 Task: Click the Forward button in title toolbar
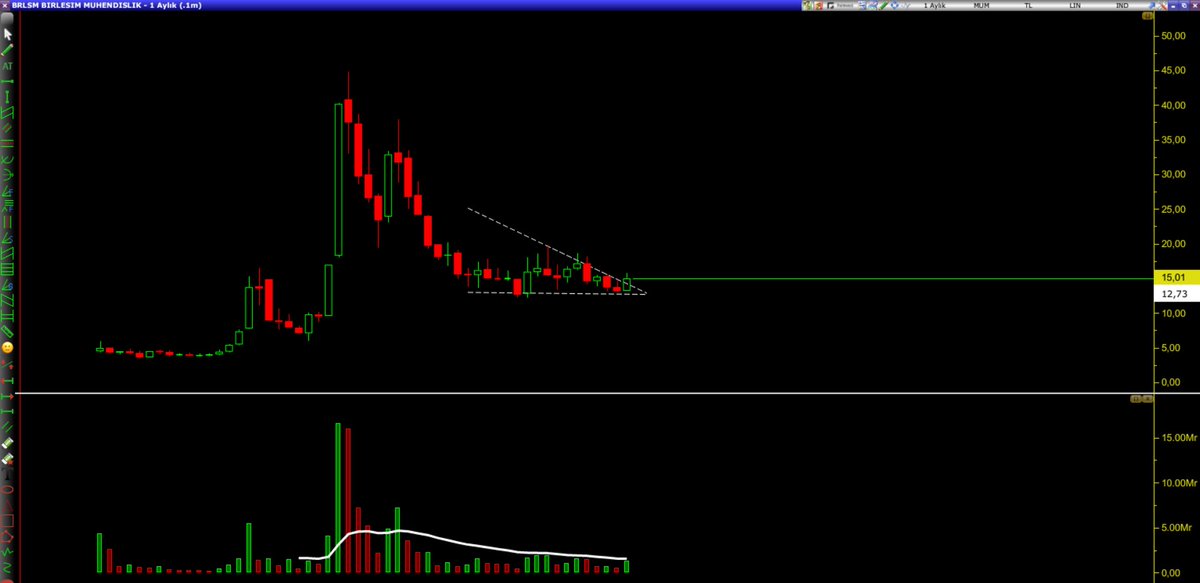point(845,6)
